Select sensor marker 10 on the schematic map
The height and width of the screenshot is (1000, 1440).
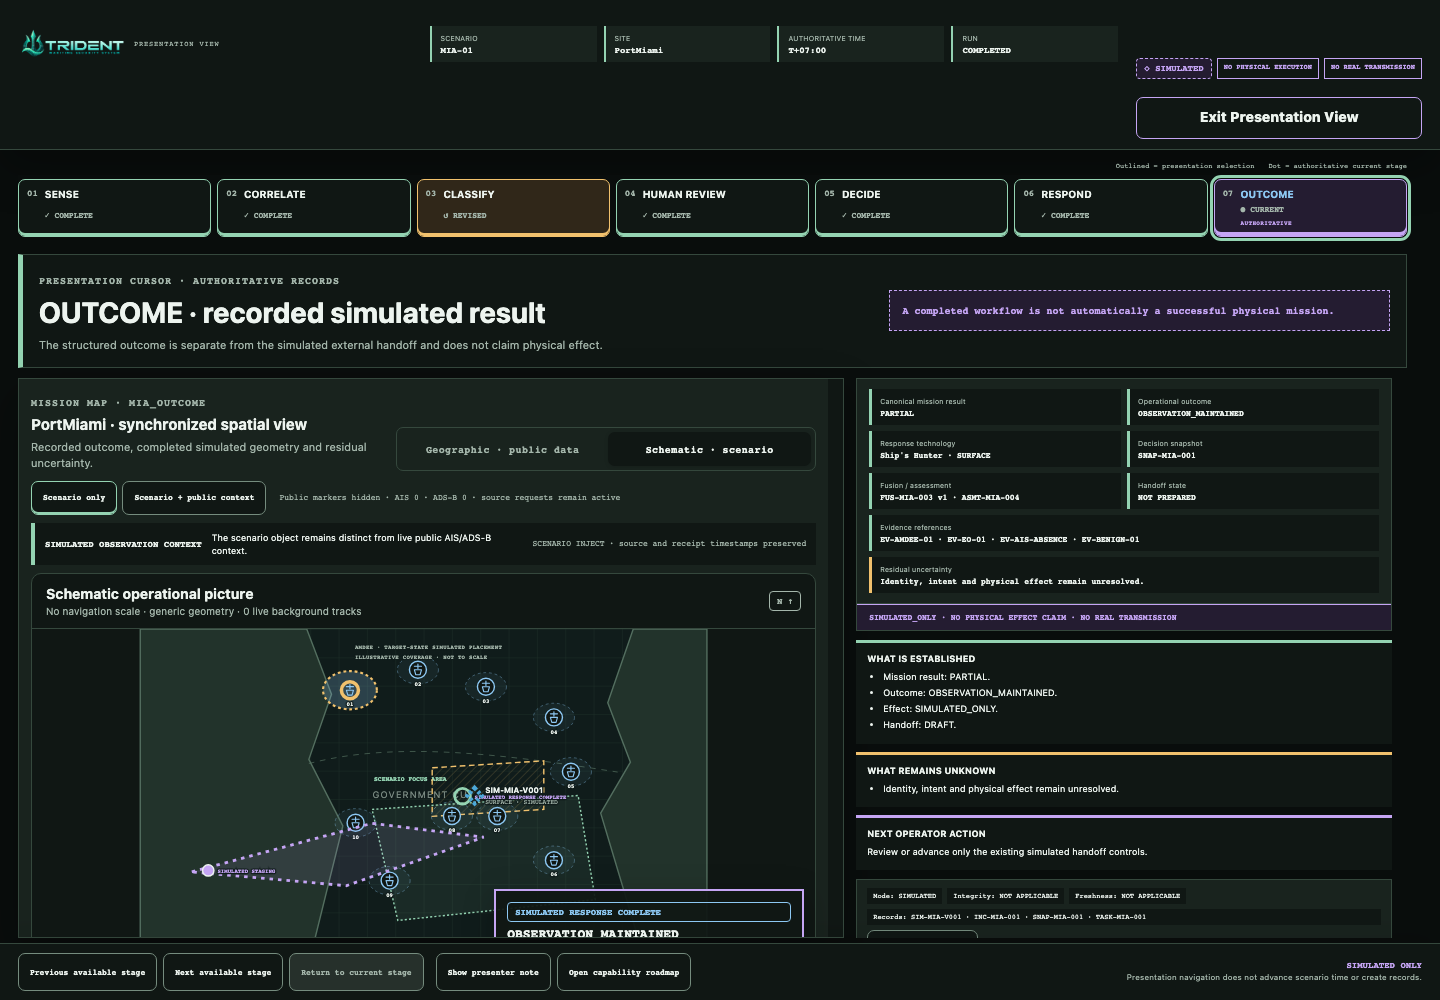click(x=355, y=823)
